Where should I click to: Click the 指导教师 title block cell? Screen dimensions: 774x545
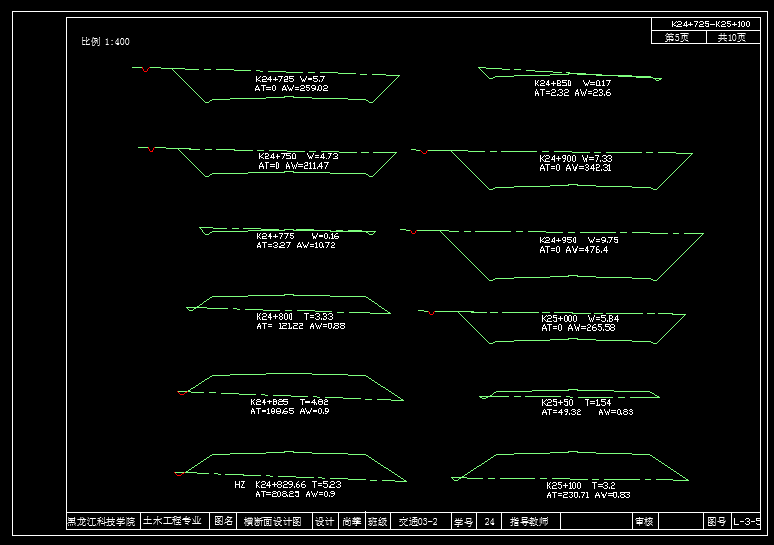[x=529, y=521]
